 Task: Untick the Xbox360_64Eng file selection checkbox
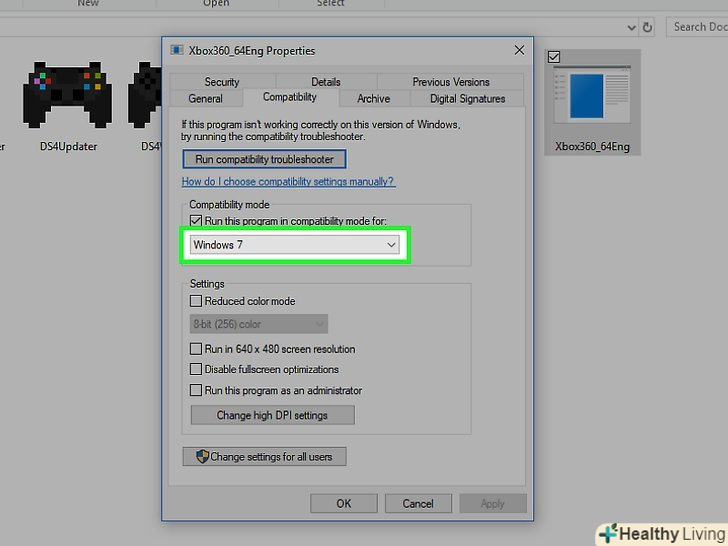click(x=554, y=57)
